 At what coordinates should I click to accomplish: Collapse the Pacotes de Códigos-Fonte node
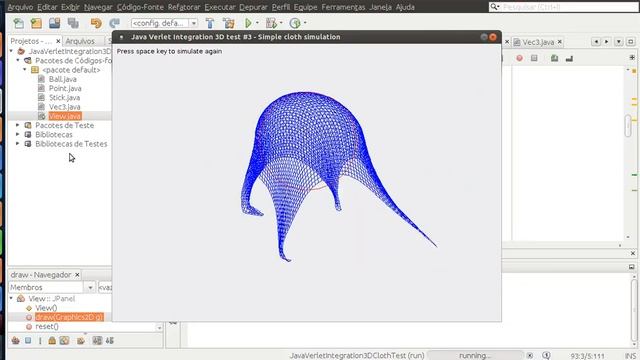click(18, 60)
